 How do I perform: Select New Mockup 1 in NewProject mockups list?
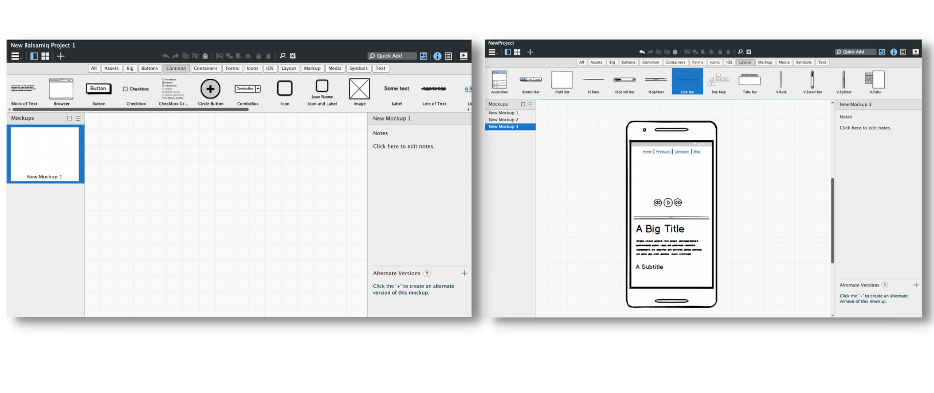tap(510, 113)
